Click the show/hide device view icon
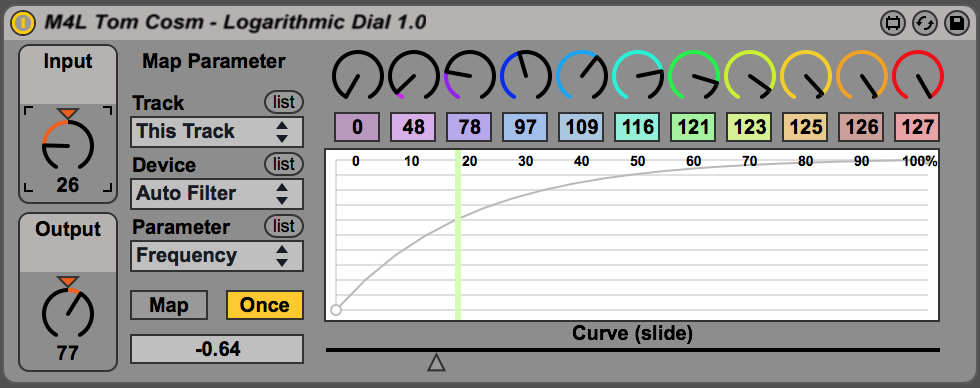The height and width of the screenshot is (388, 980). tap(893, 24)
